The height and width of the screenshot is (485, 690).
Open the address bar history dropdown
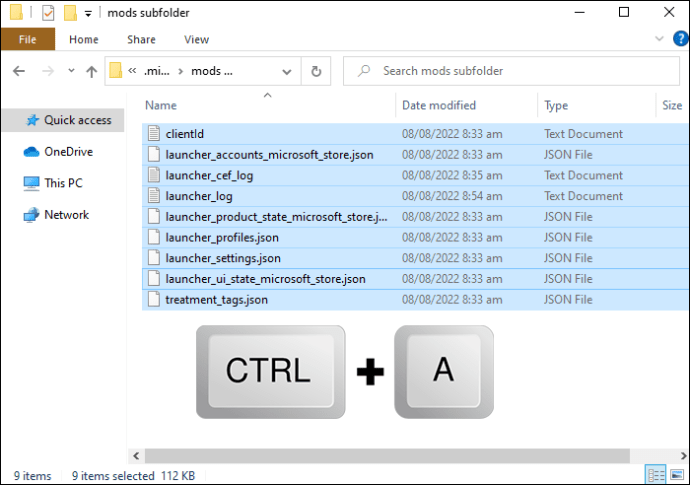tap(287, 71)
